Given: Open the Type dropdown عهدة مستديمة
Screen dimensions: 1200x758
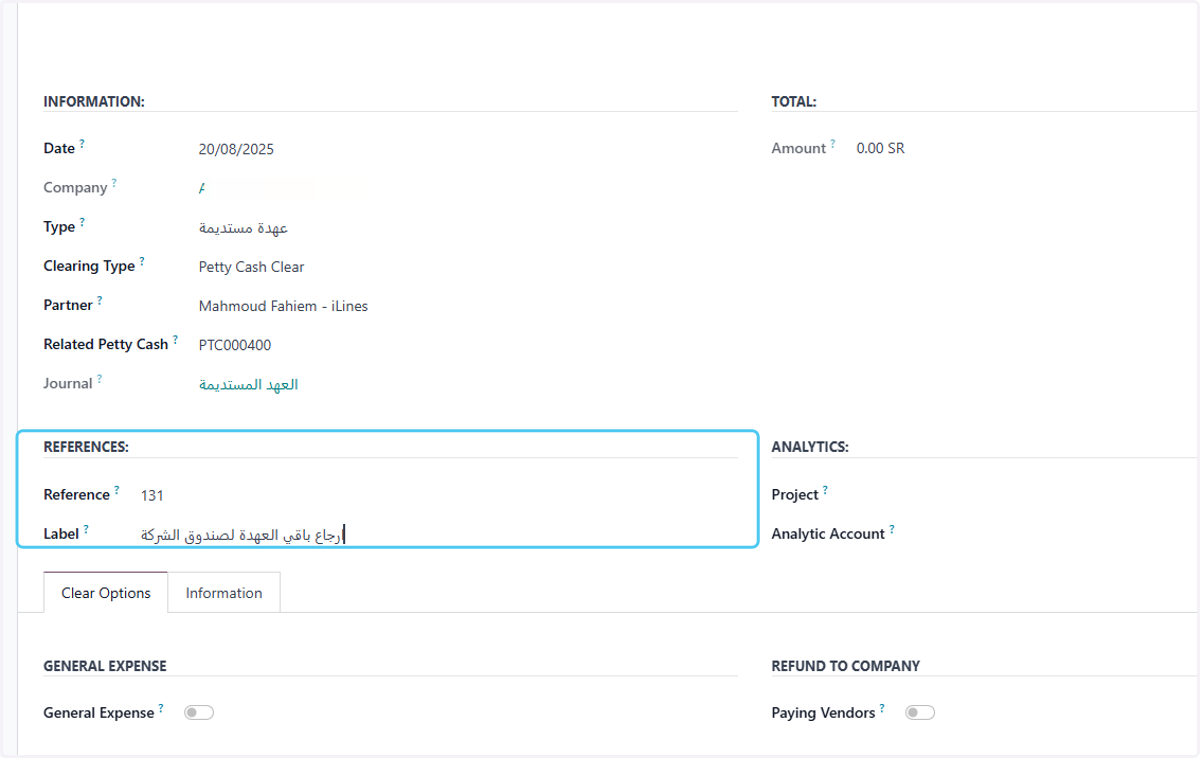Looking at the screenshot, I should click(244, 228).
